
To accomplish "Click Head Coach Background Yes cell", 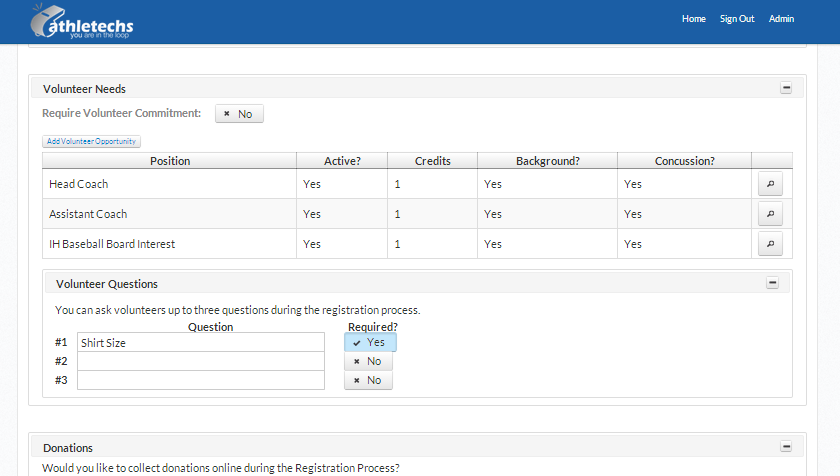I will [x=548, y=184].
